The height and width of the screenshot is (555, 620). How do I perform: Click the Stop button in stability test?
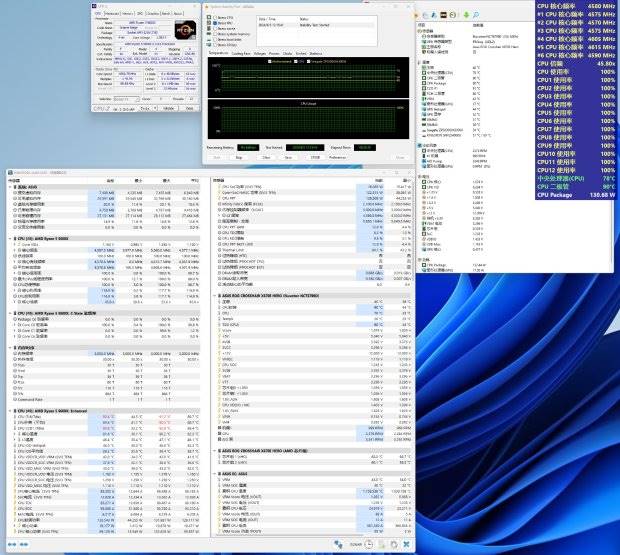tap(239, 157)
